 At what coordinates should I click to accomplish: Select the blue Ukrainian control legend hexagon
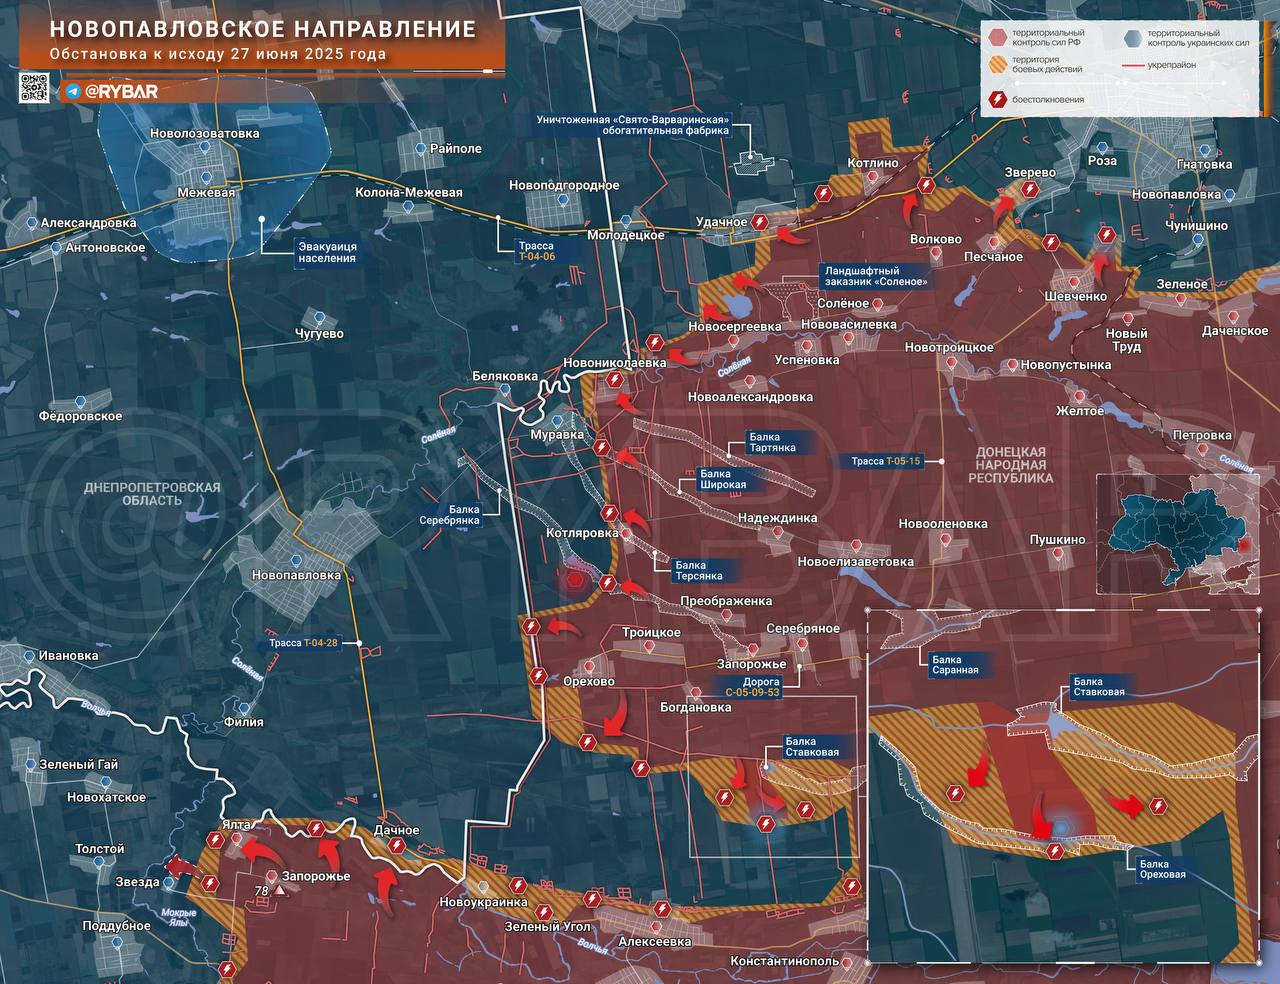[x=1129, y=38]
